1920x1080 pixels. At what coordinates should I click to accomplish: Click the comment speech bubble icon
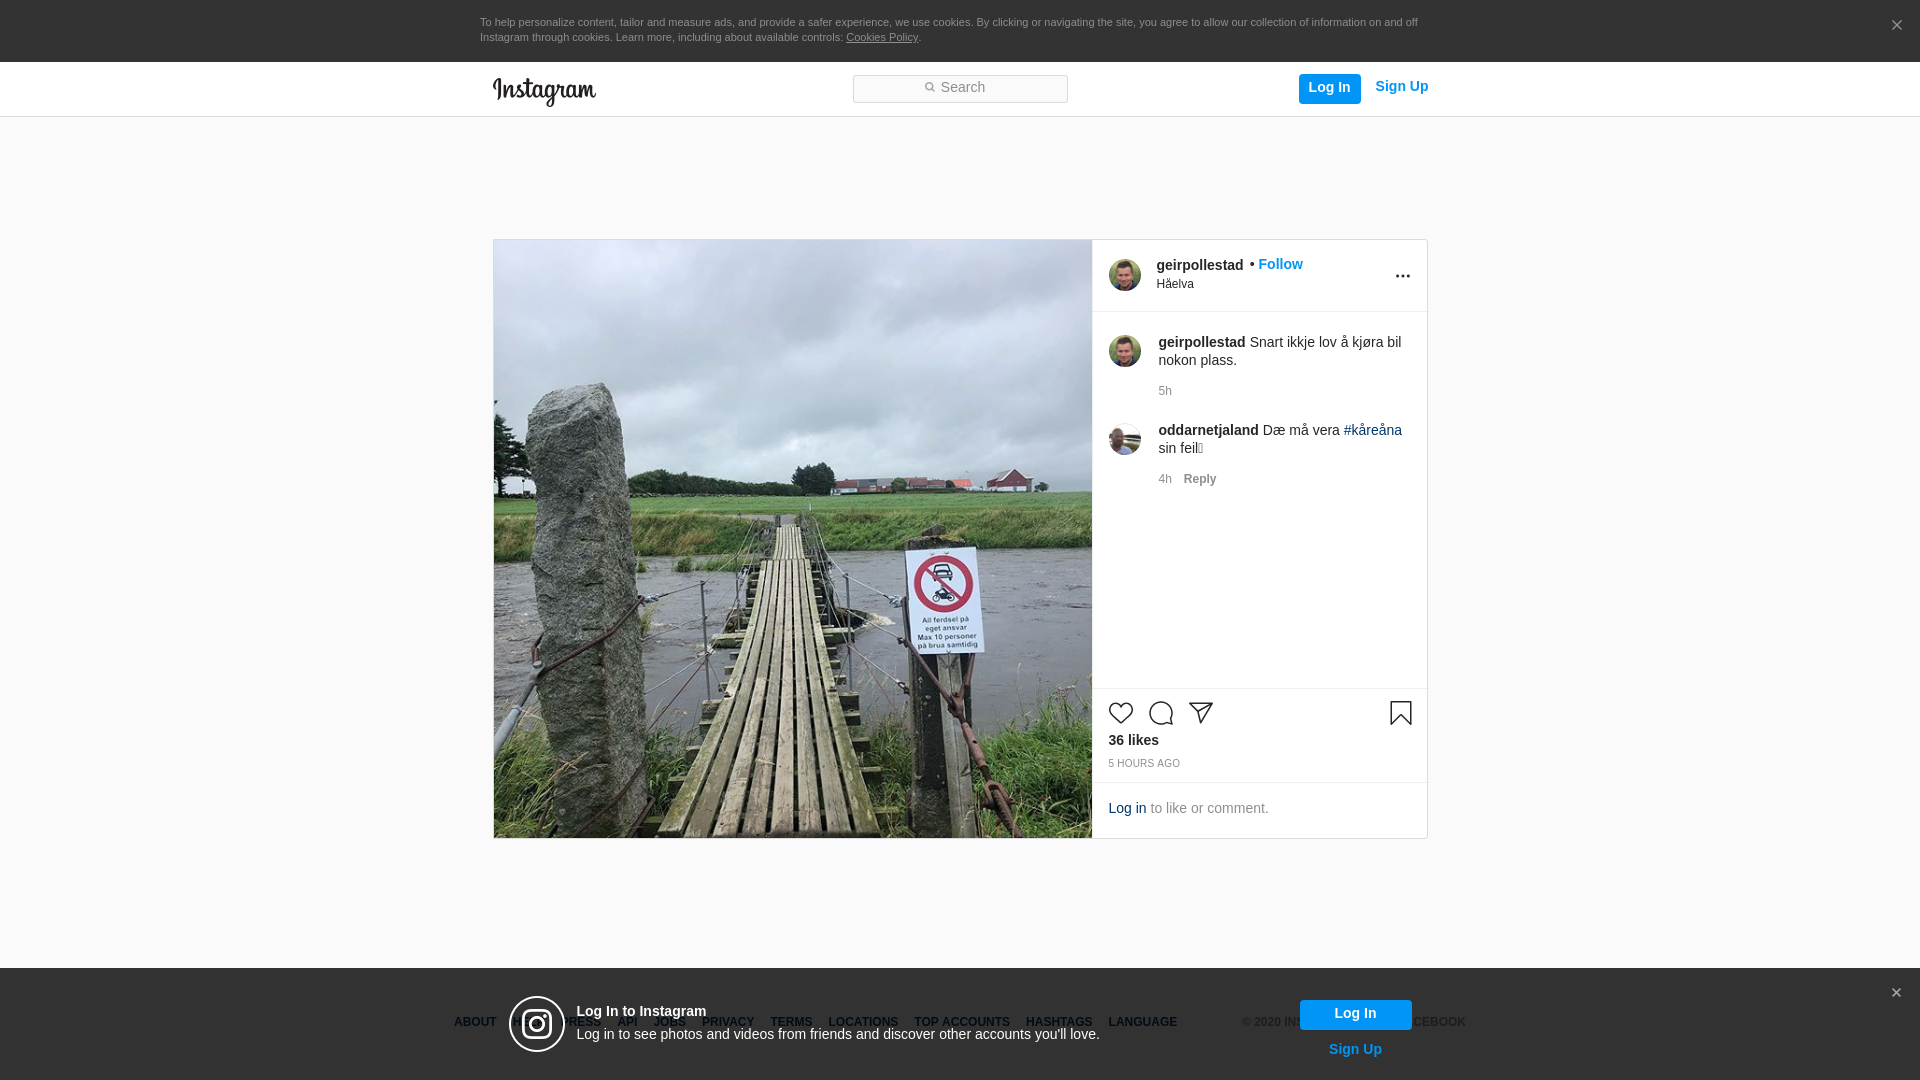coord(1160,713)
